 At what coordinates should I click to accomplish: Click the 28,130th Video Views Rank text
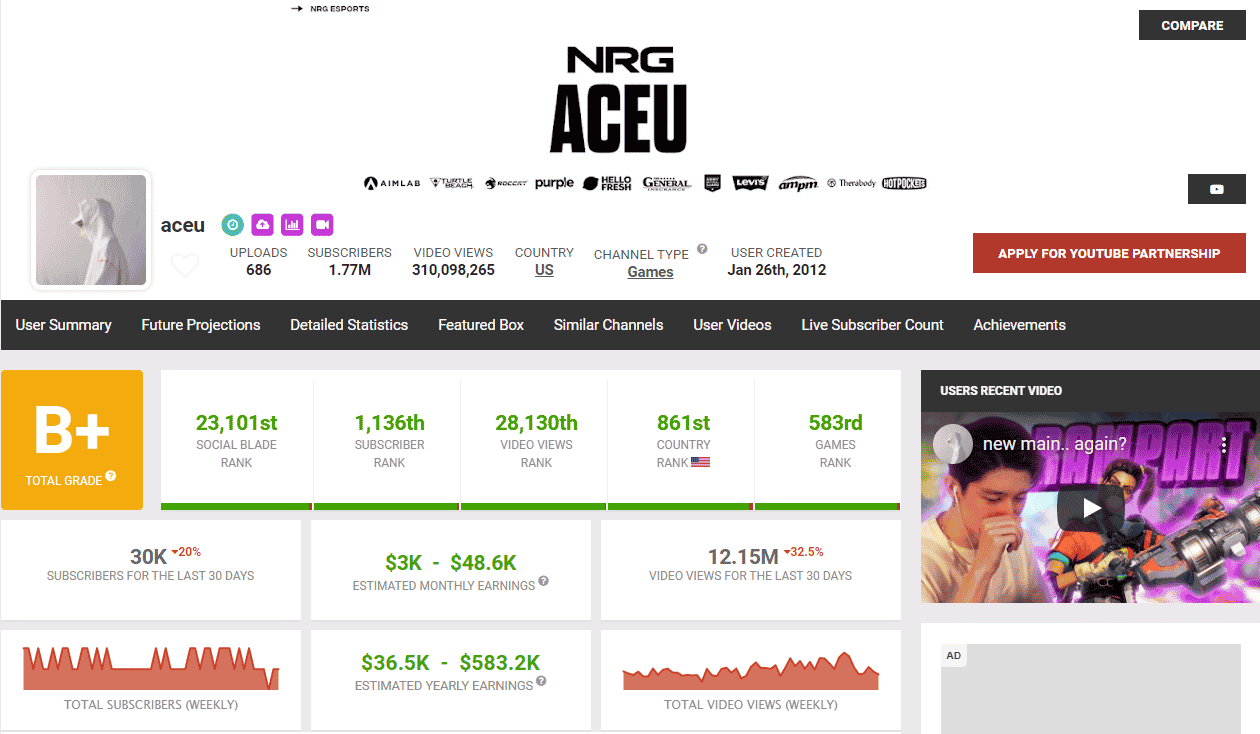(536, 422)
